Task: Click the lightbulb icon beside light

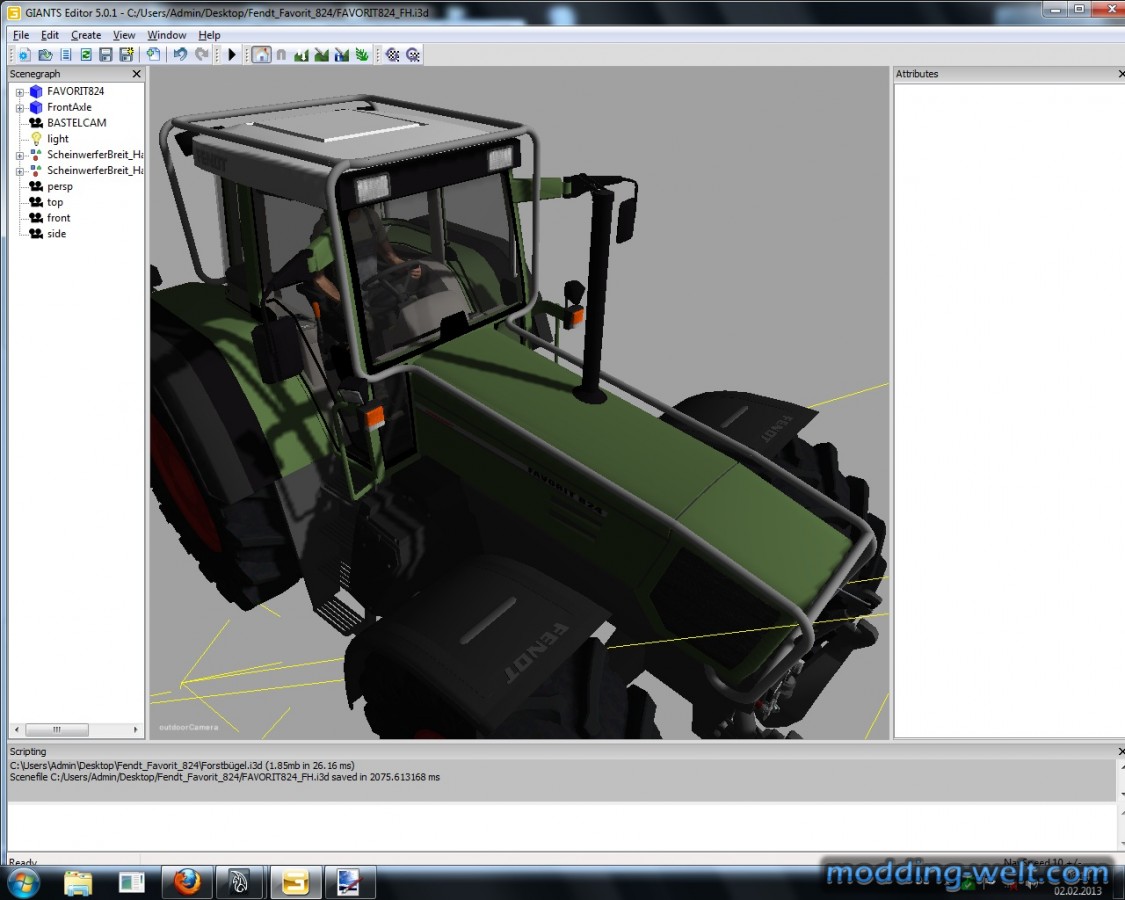Action: click(36, 139)
